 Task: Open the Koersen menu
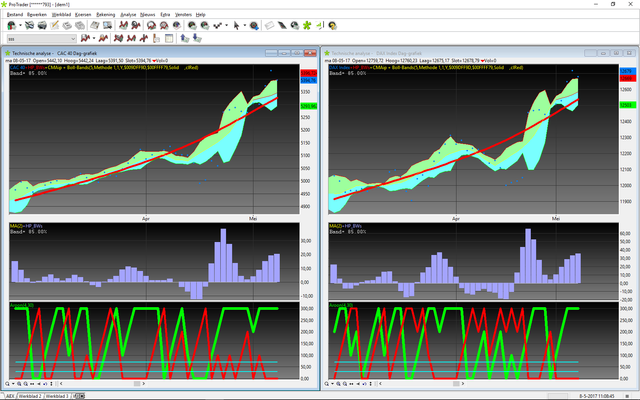pos(83,14)
